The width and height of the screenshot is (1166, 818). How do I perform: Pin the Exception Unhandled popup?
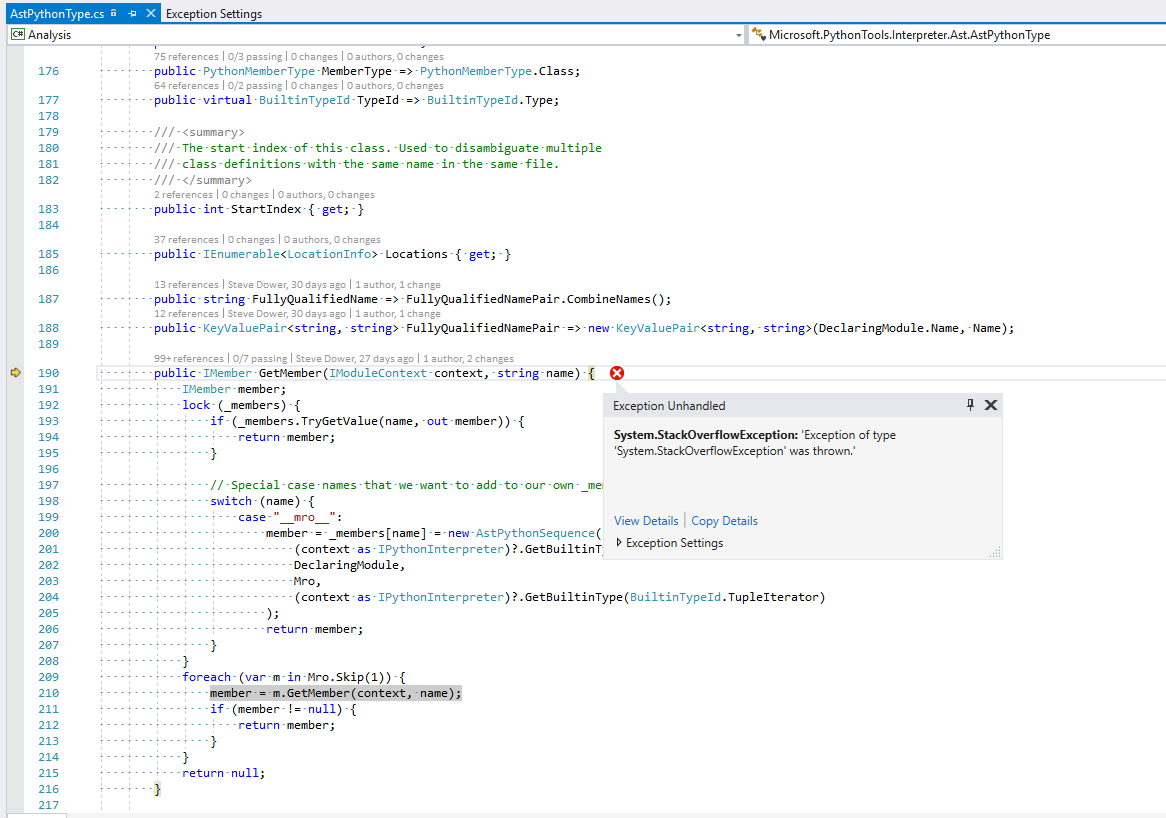[970, 405]
